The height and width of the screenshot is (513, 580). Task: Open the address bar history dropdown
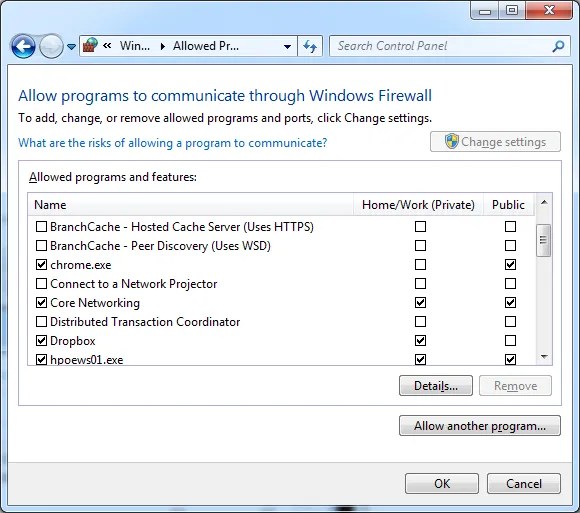[x=287, y=47]
